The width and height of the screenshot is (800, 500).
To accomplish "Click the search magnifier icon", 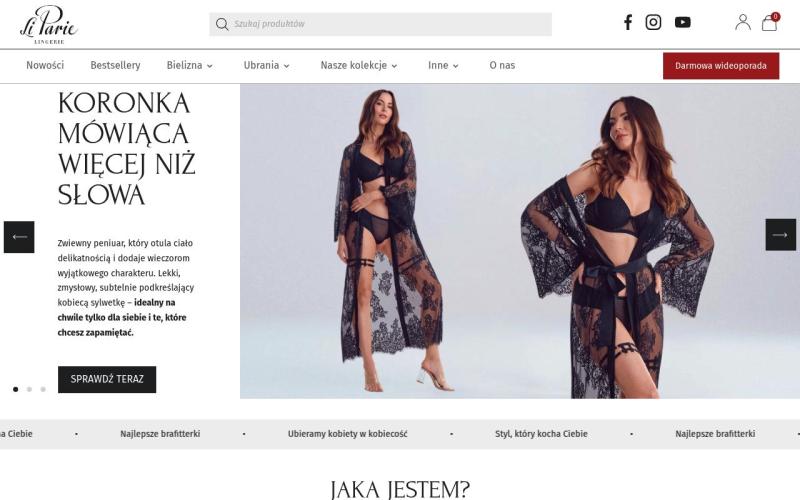I will click(222, 24).
